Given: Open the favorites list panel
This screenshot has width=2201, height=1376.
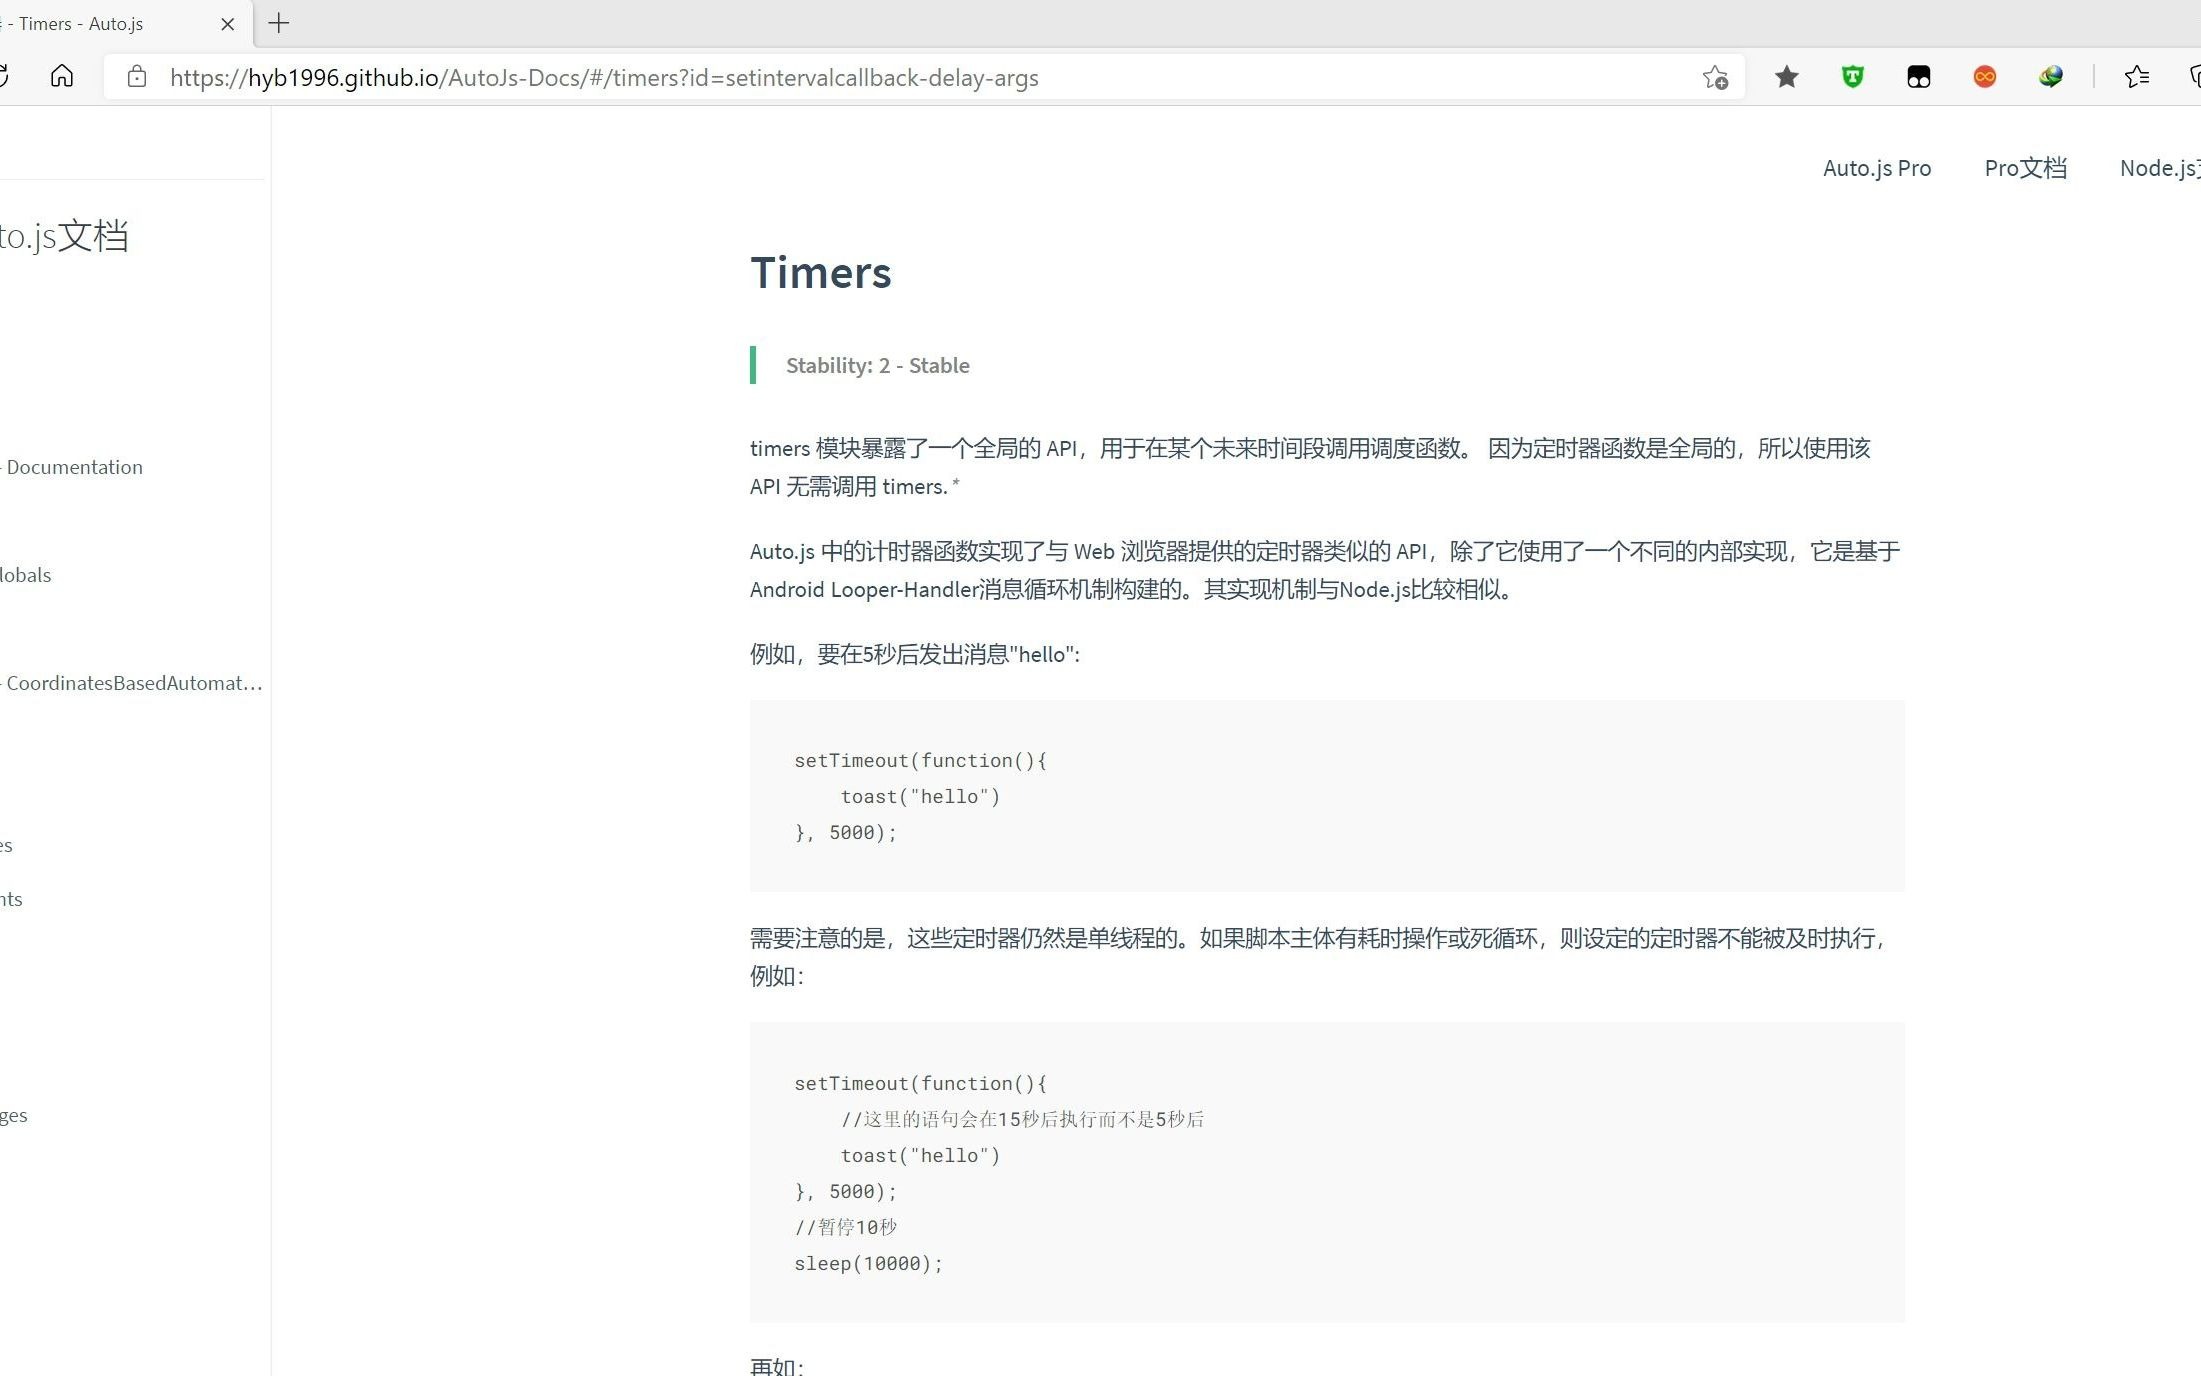Looking at the screenshot, I should (x=2137, y=77).
